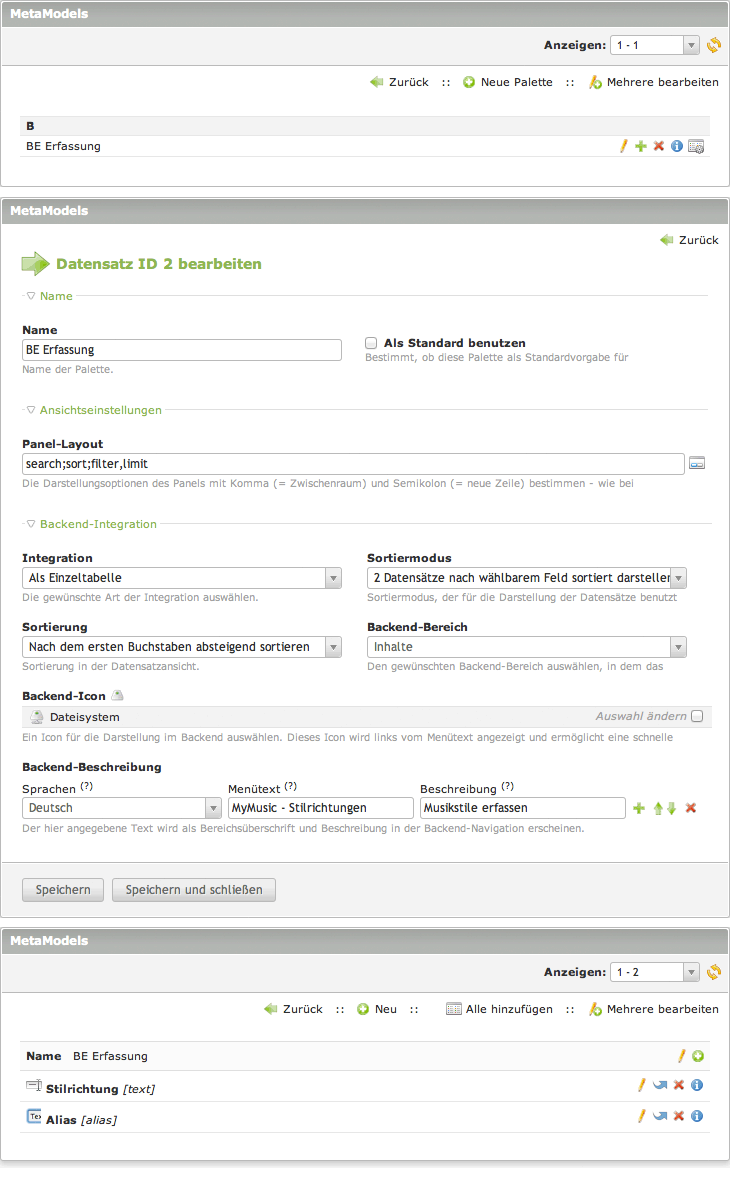Toggle the Auswahl ändern checkbox

697,716
